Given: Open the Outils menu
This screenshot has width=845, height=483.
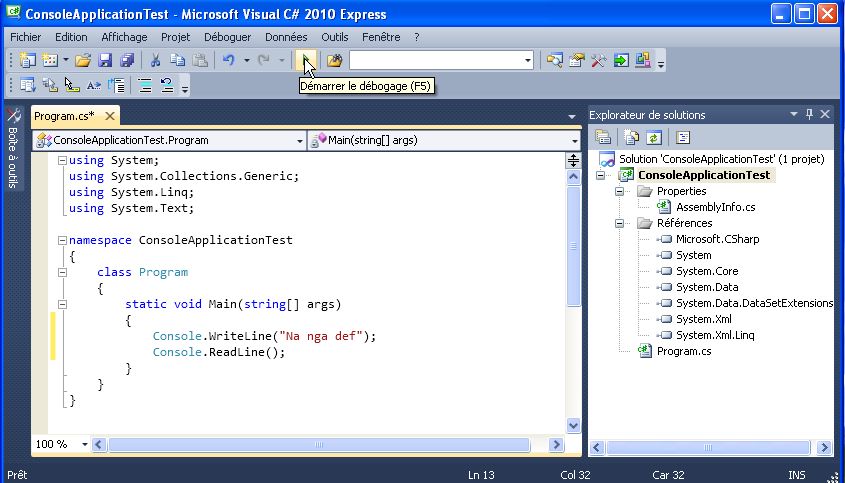Looking at the screenshot, I should coord(335,37).
